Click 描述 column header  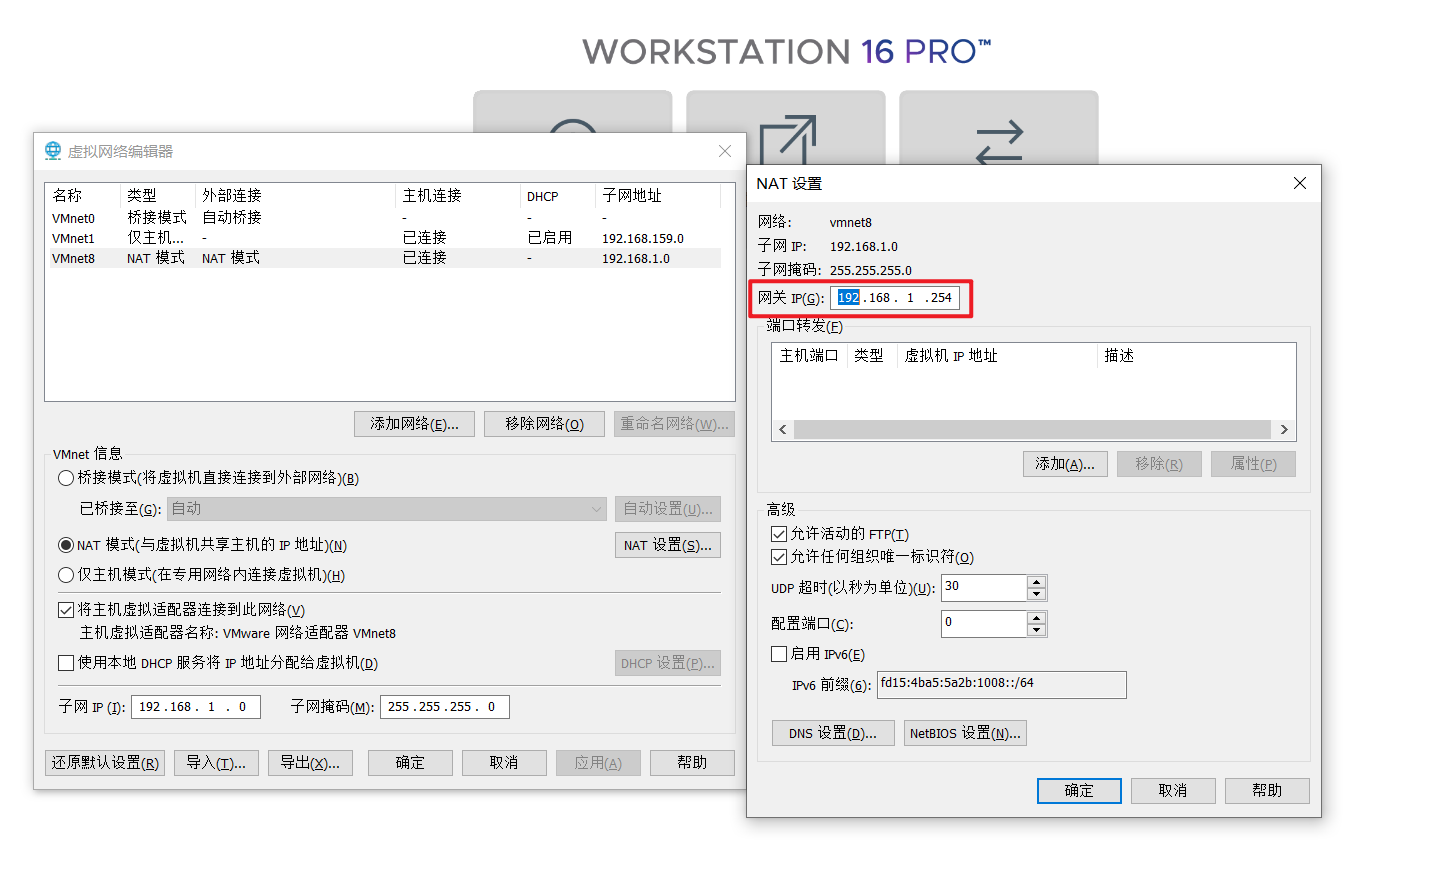pos(1196,356)
